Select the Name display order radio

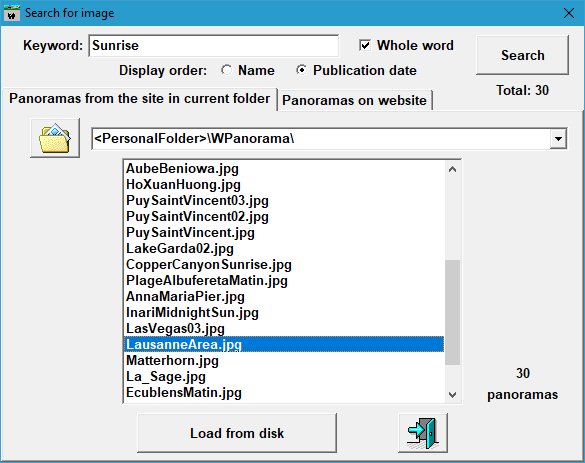227,70
